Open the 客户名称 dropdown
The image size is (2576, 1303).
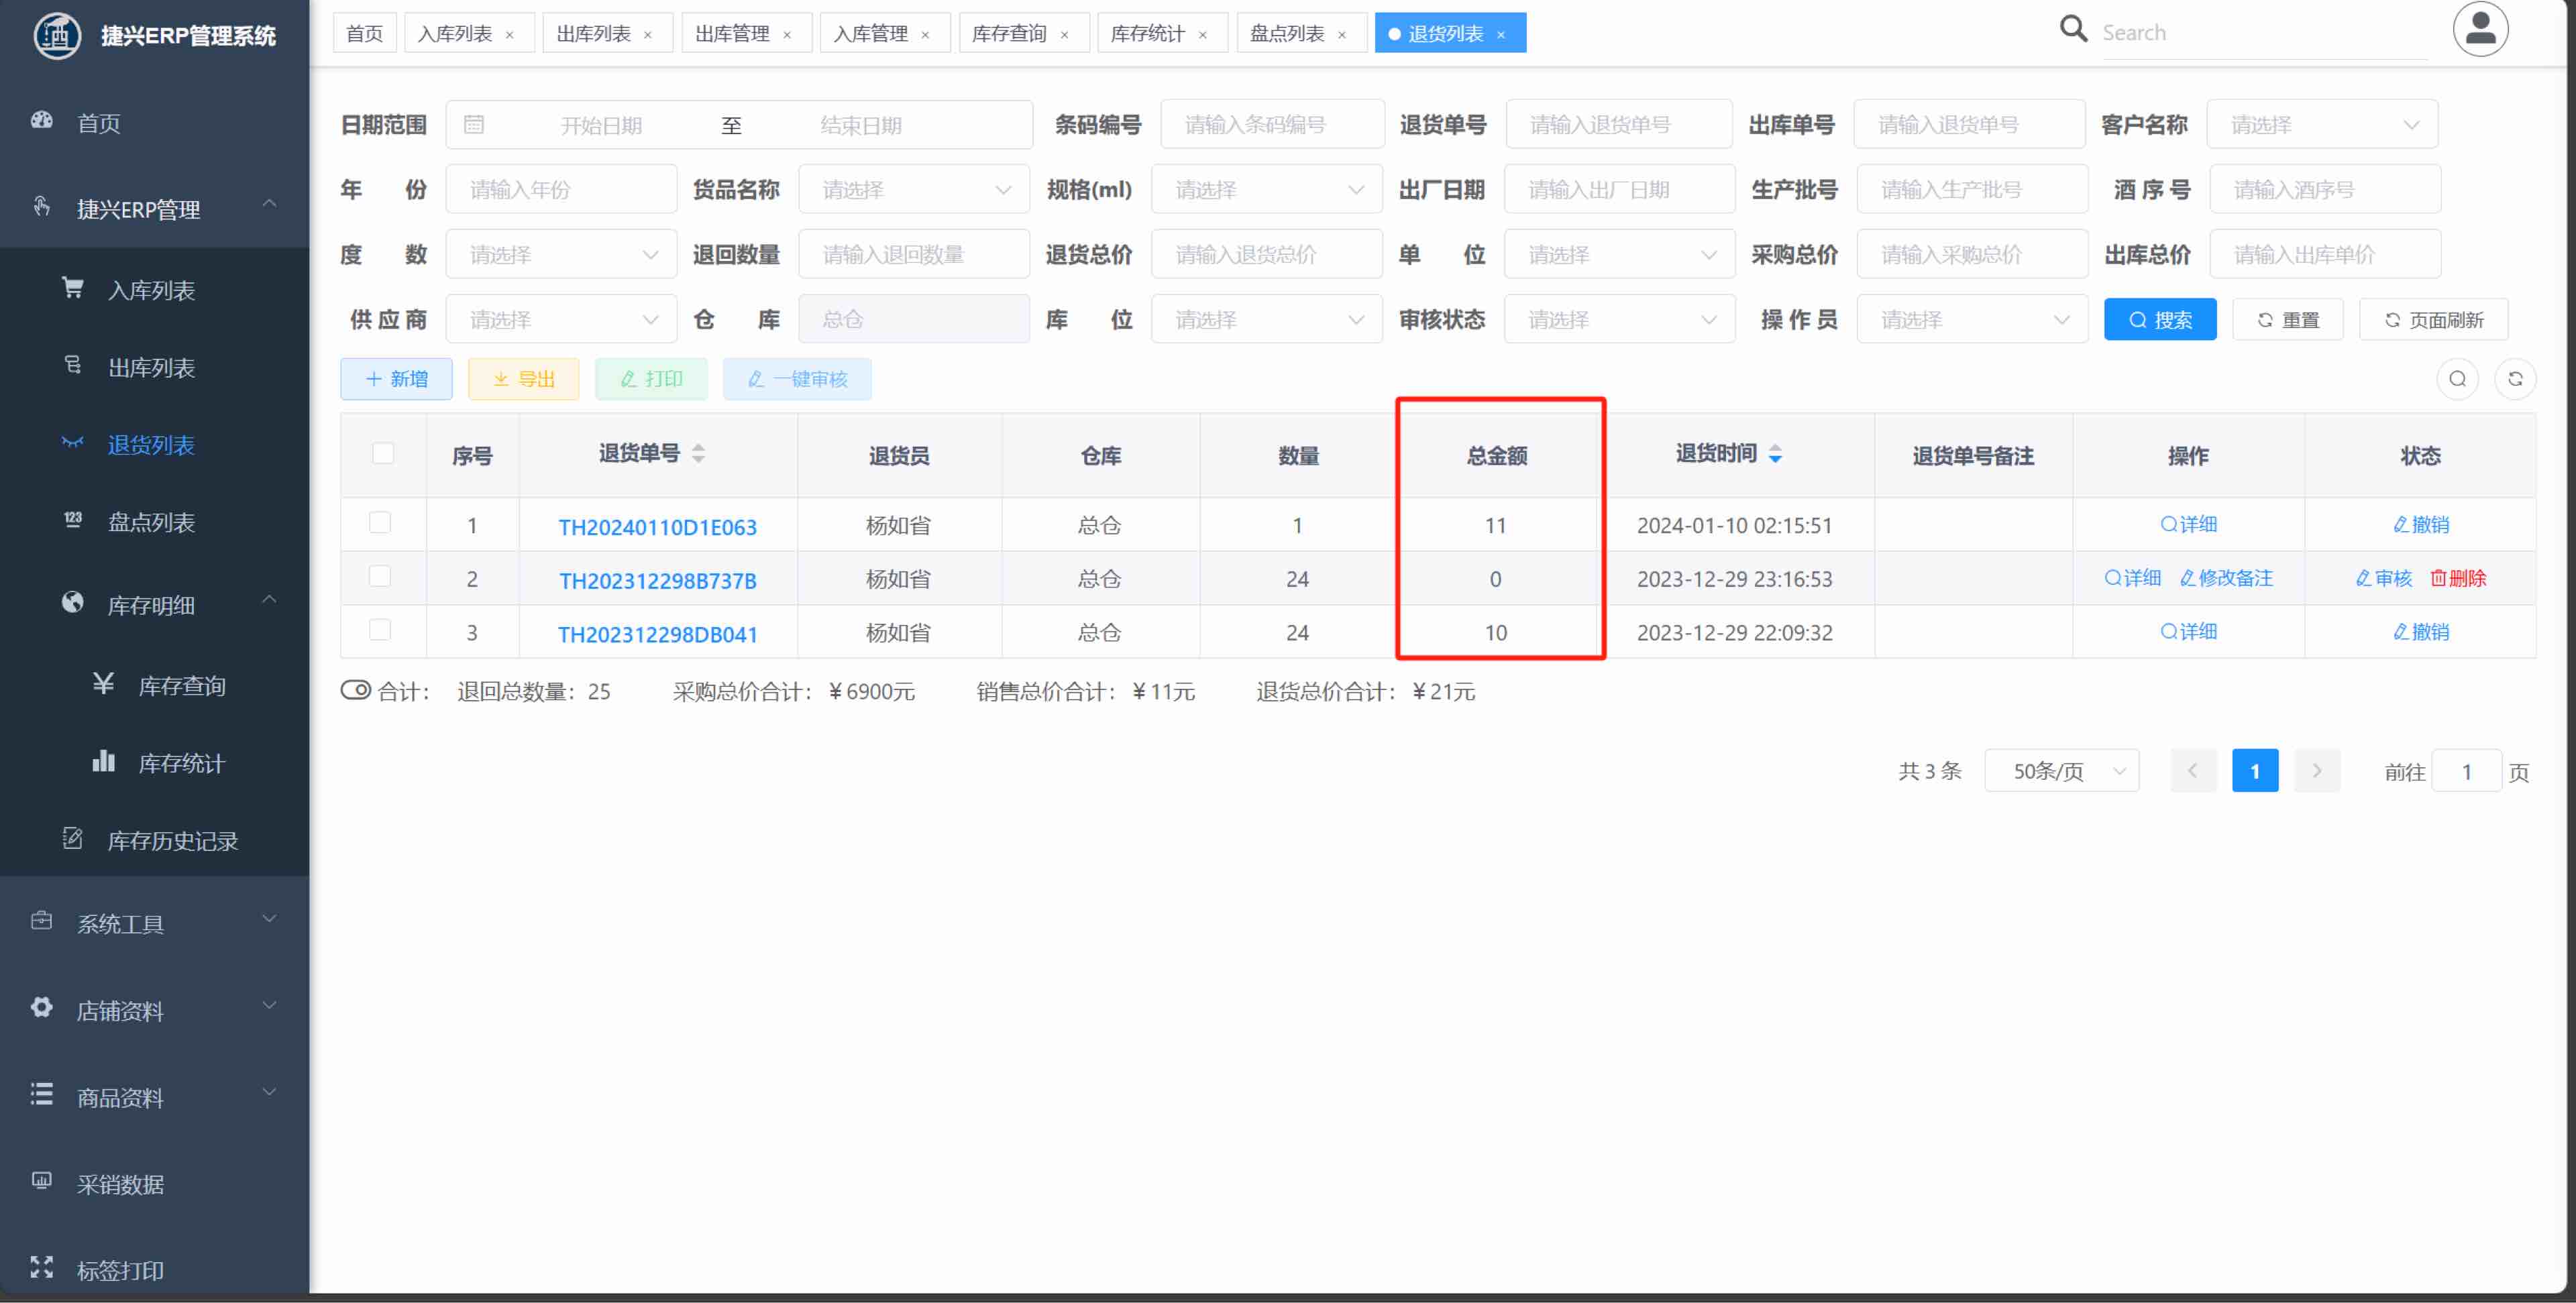[x=2322, y=124]
